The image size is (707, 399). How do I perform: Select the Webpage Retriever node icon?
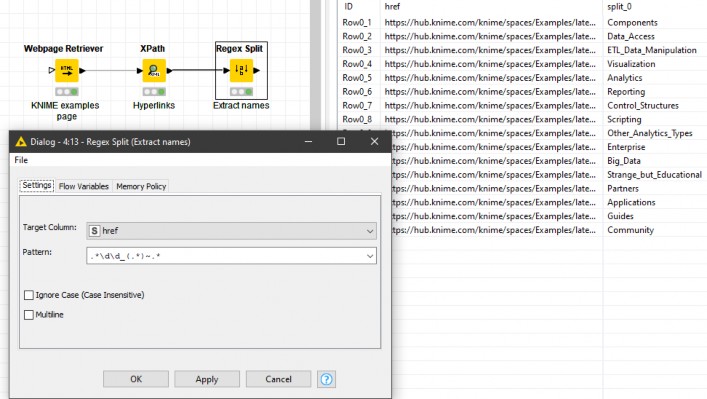tap(67, 70)
